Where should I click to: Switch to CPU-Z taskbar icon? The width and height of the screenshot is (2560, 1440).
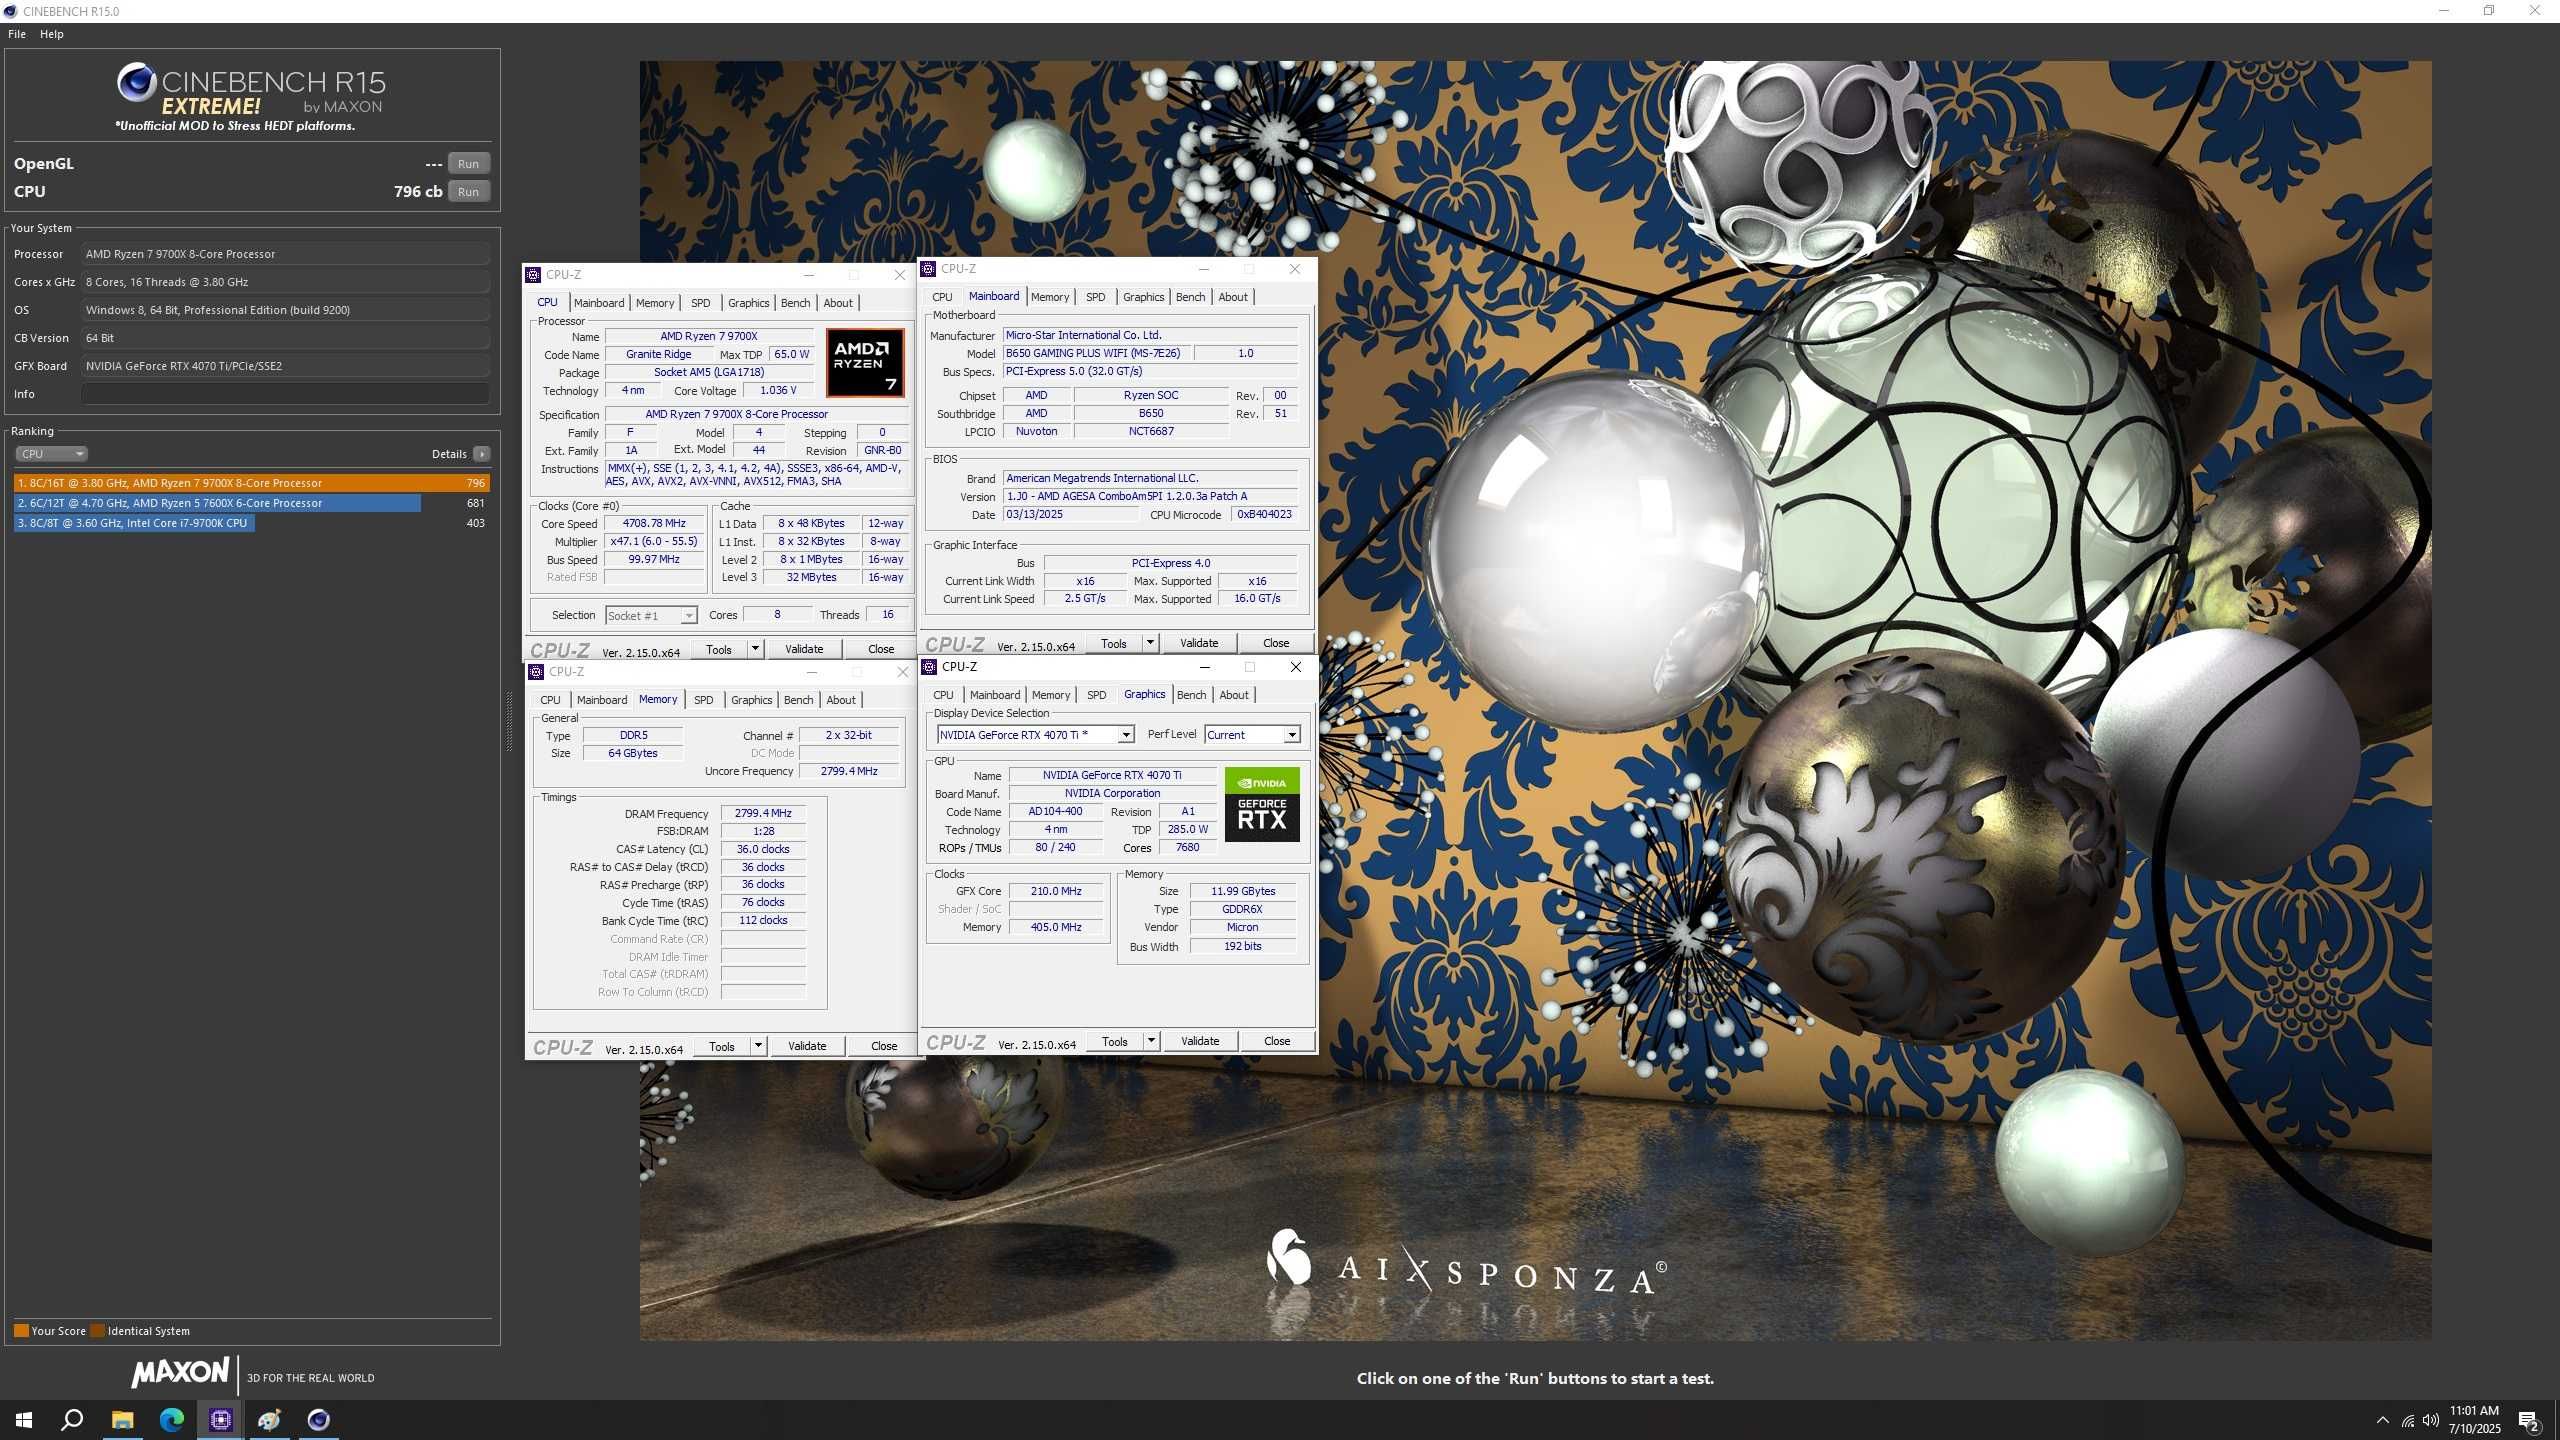coord(221,1420)
